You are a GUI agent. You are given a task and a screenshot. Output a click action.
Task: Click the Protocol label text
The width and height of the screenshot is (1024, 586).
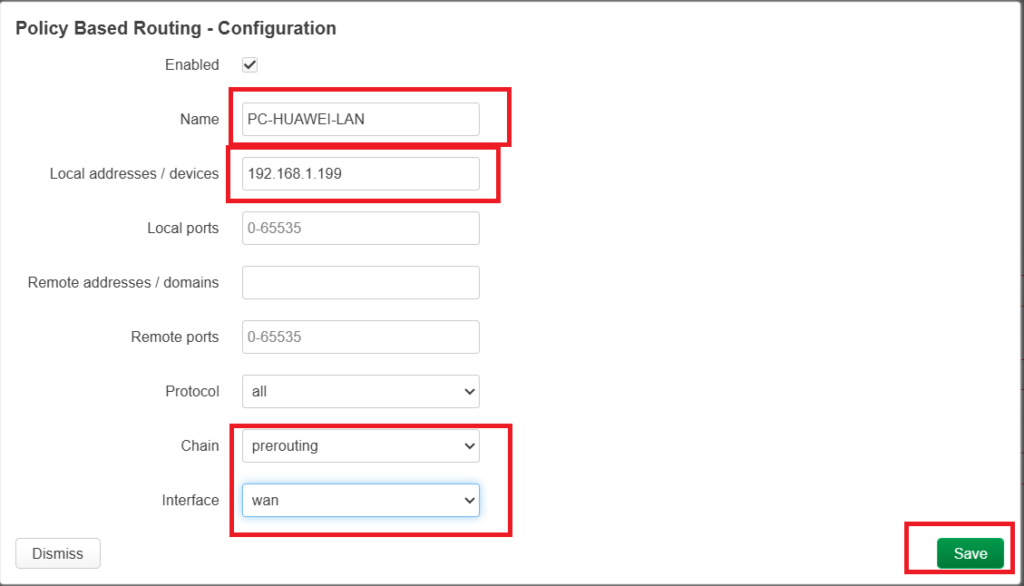[x=192, y=391]
